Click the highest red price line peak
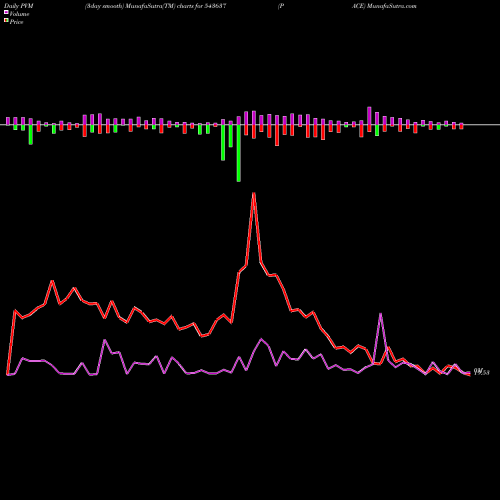The image size is (500, 500). [254, 194]
